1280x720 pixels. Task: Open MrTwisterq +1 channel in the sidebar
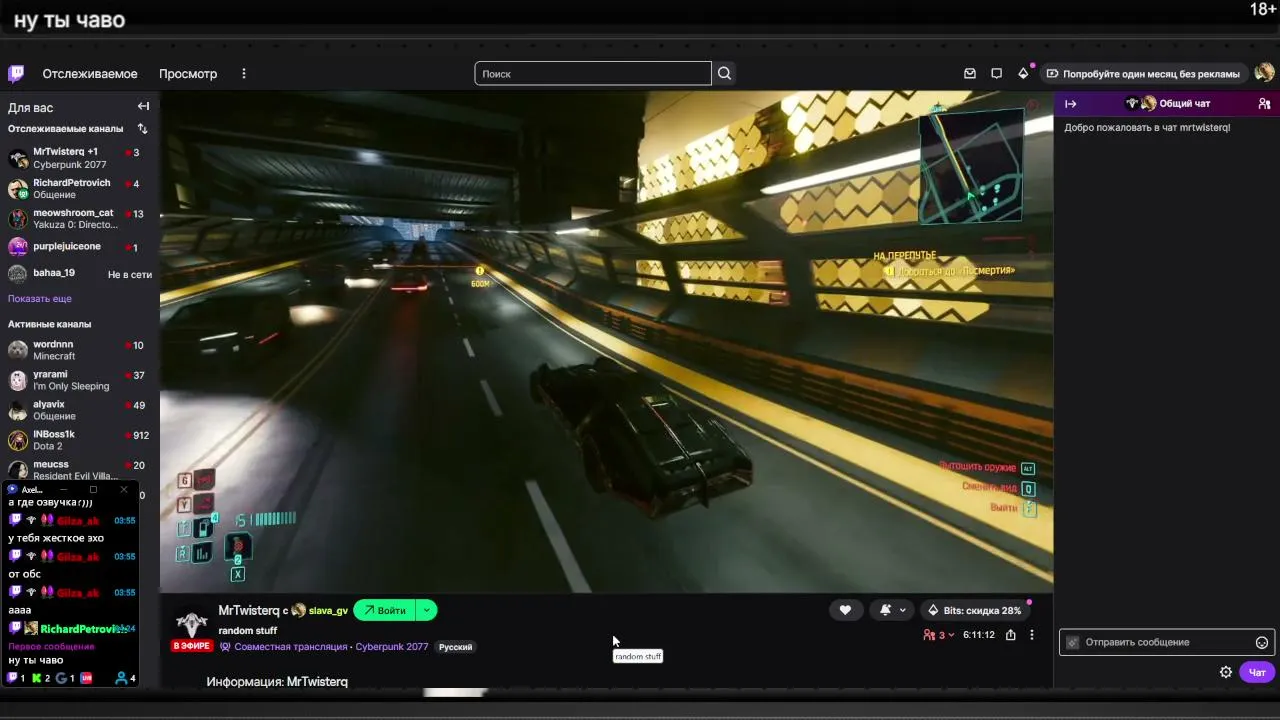pos(79,158)
